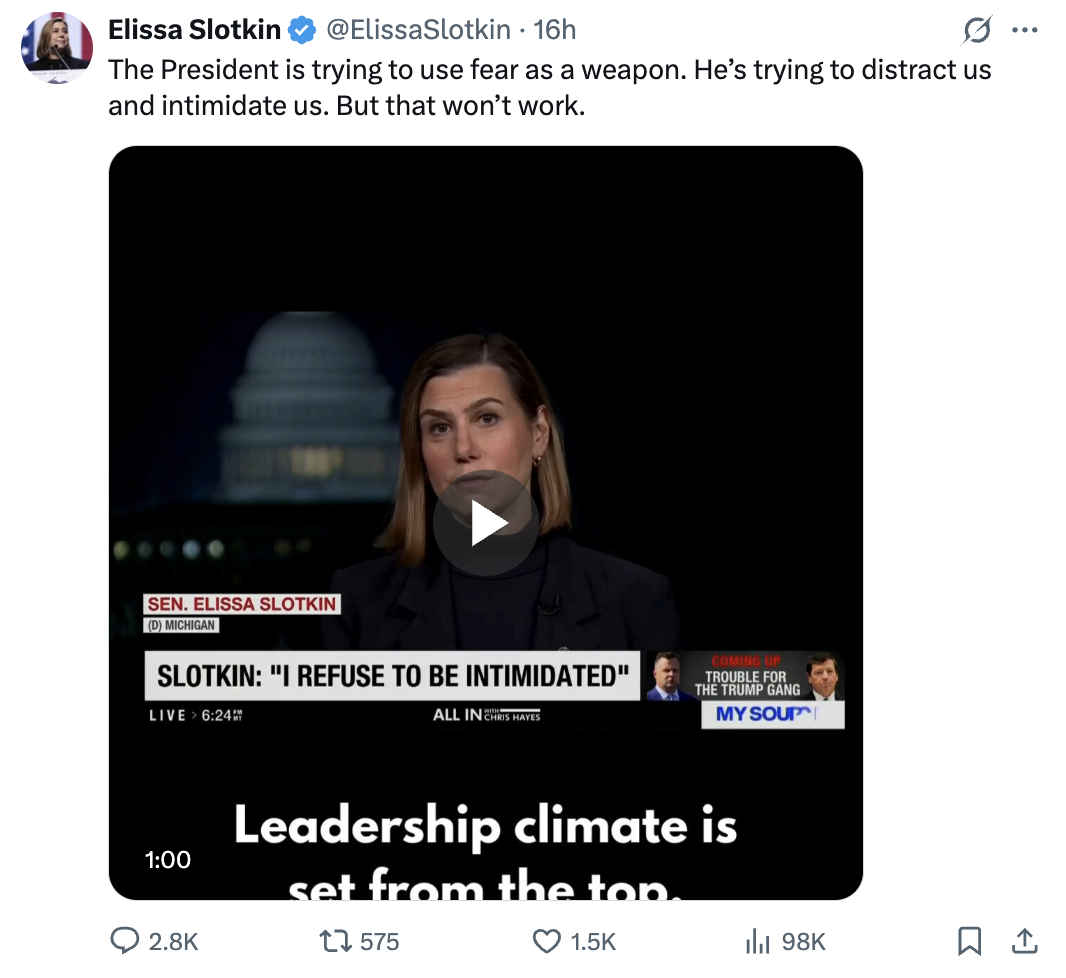Open the share icon
Viewport: 1066px width, 978px height.
click(x=1025, y=941)
